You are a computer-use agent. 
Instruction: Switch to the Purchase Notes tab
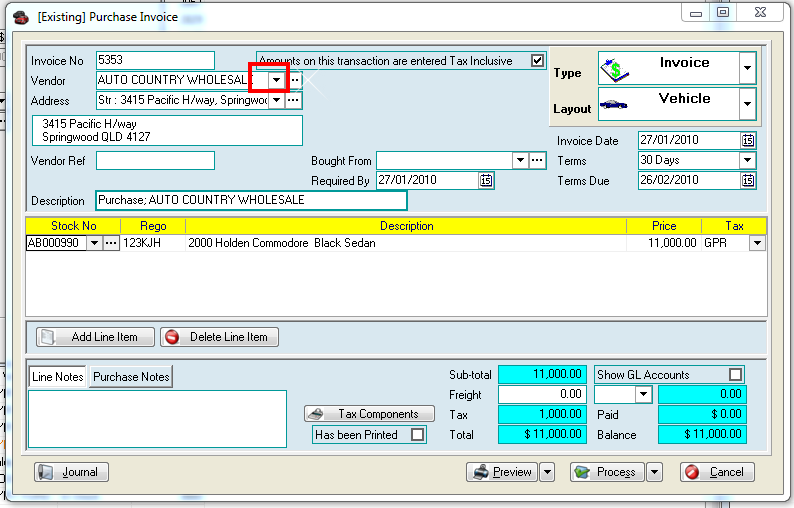(x=131, y=377)
